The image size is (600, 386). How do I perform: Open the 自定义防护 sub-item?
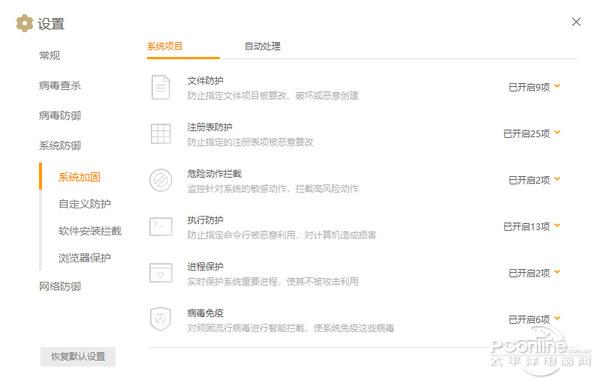(x=85, y=204)
